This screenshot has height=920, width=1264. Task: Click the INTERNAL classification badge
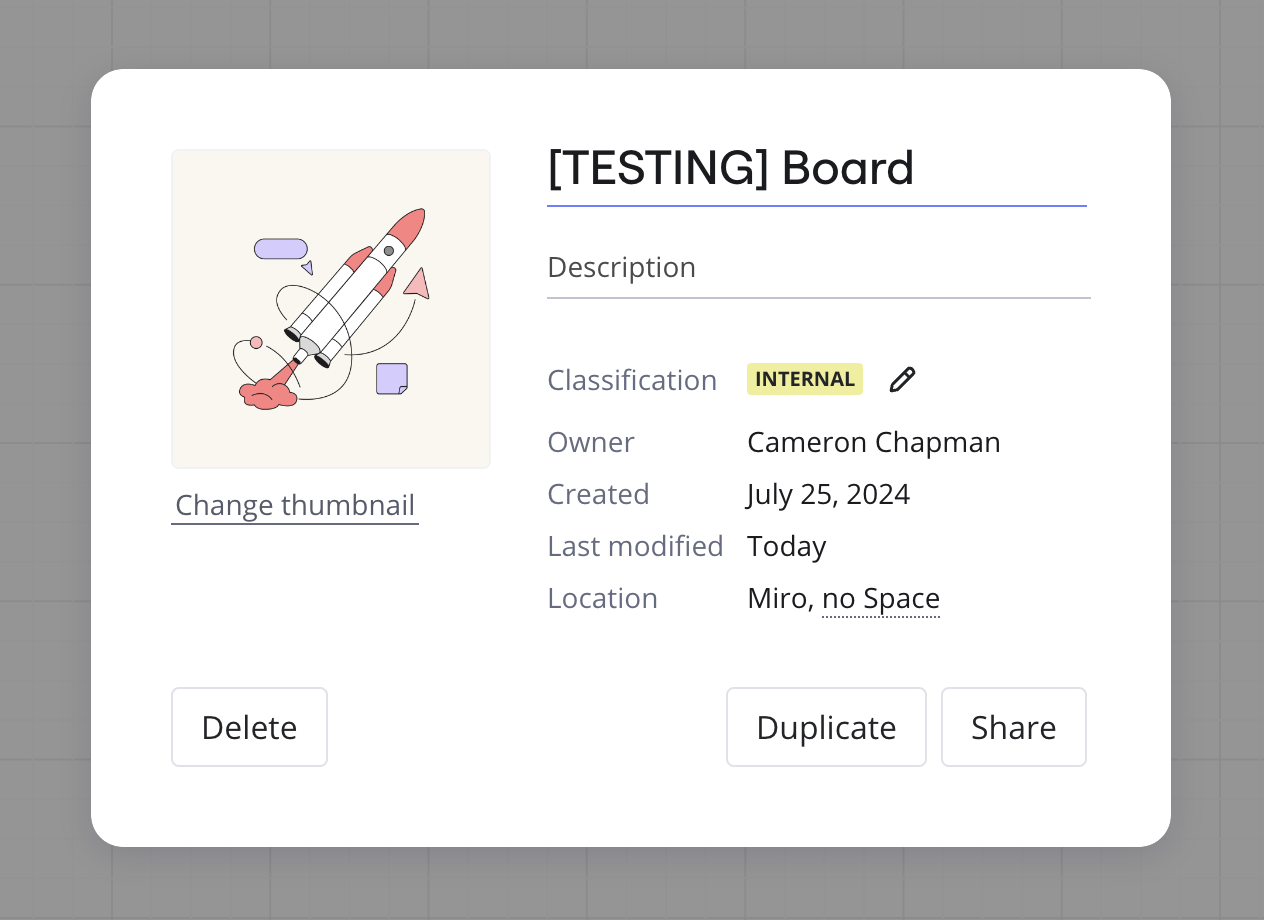click(804, 380)
